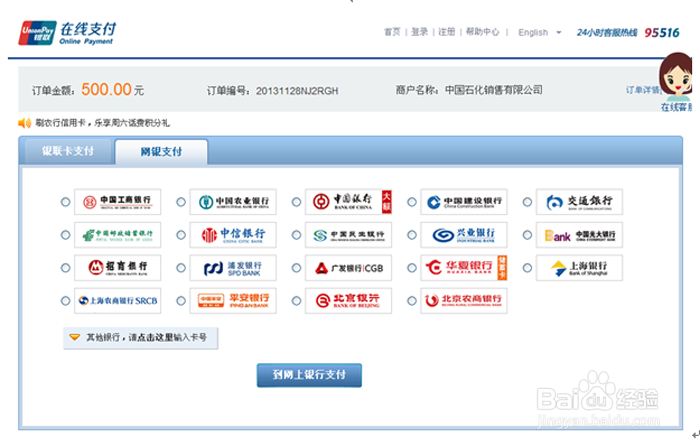
Task: Click the ICBC 中国工商银行 bank logo
Action: click(117, 202)
